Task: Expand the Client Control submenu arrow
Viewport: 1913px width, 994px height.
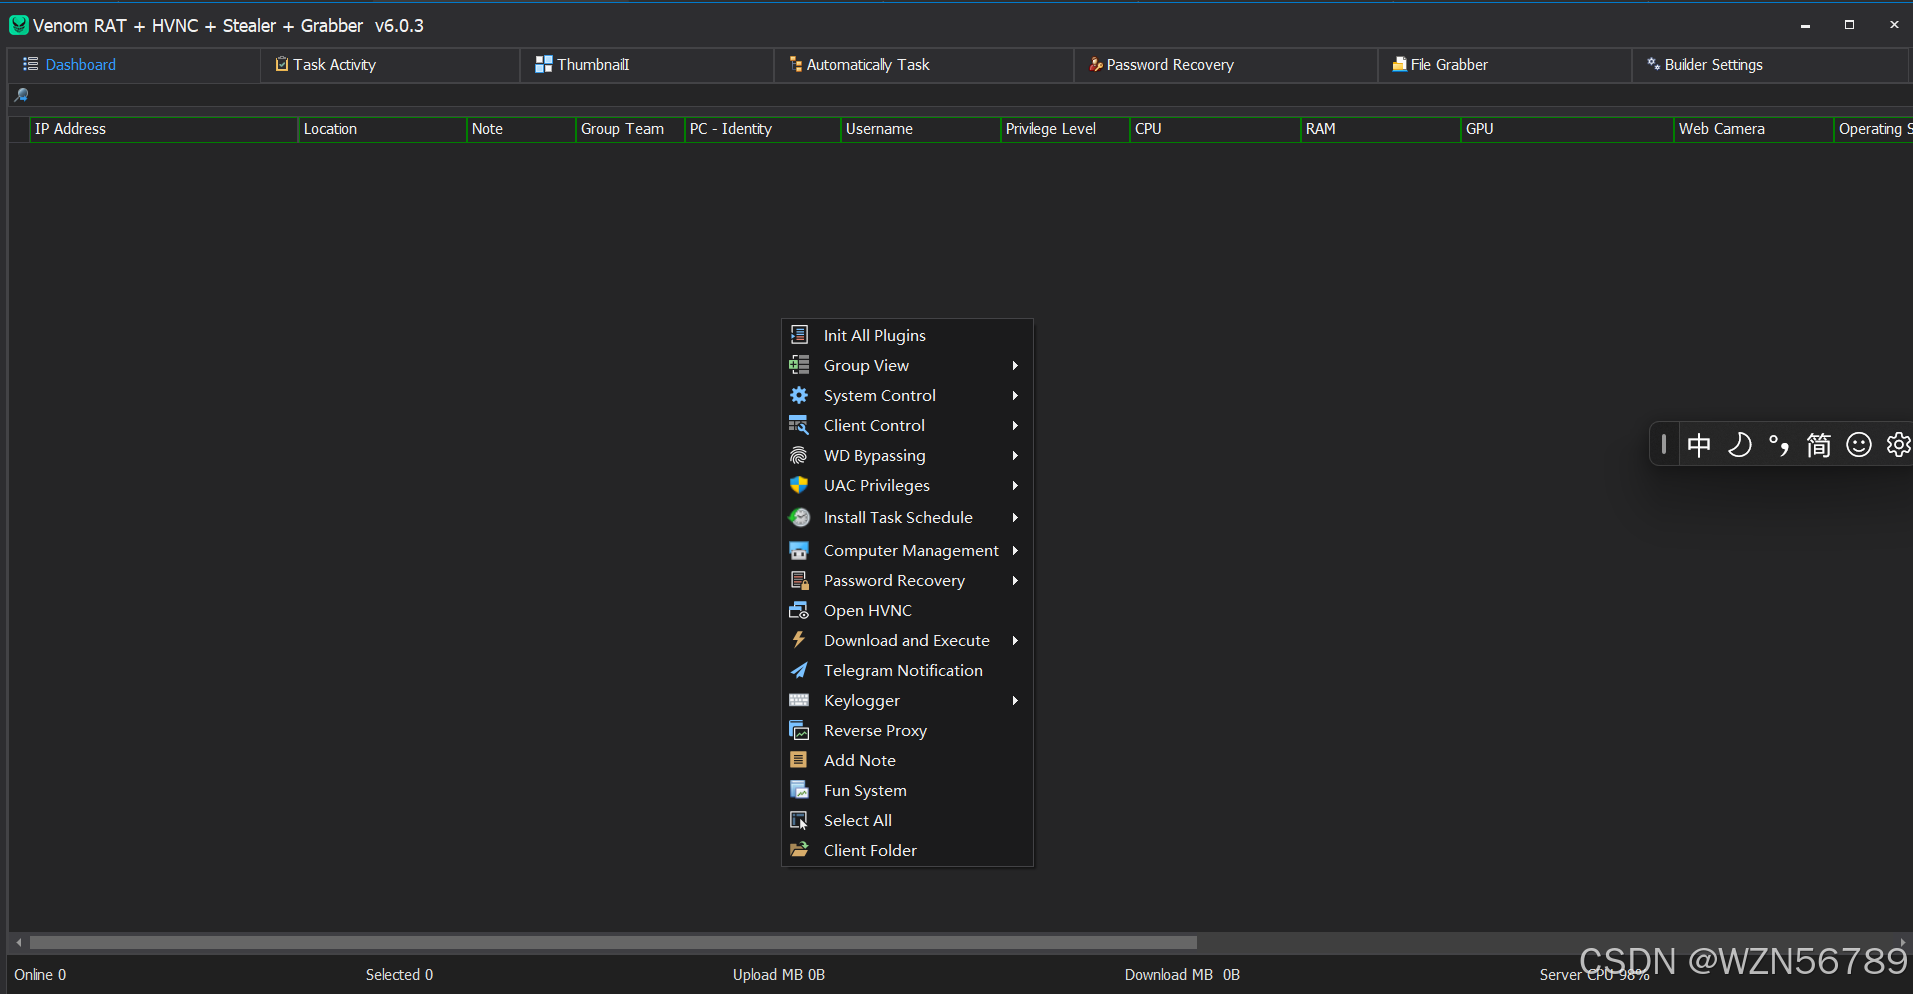Action: coord(1015,425)
